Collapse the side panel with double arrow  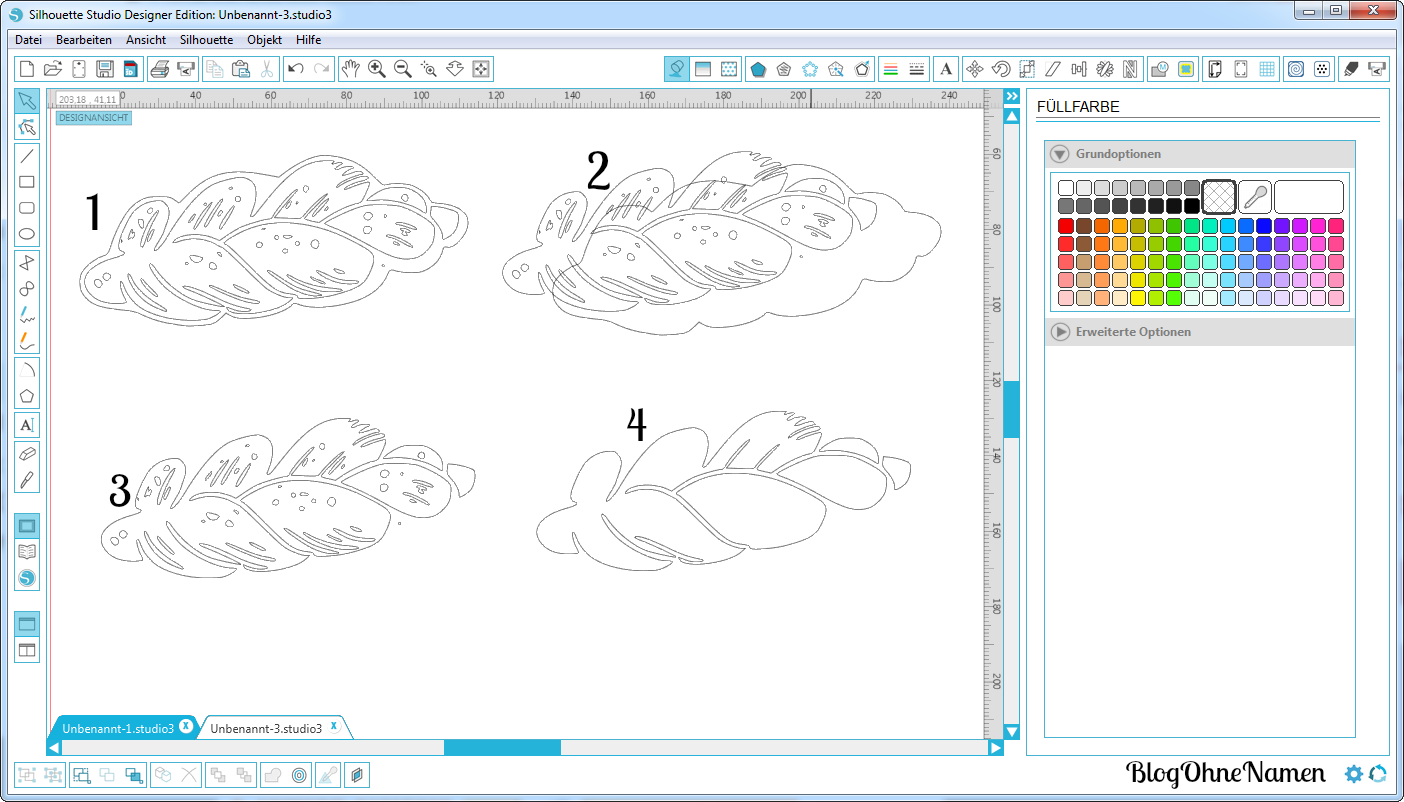coord(1011,96)
